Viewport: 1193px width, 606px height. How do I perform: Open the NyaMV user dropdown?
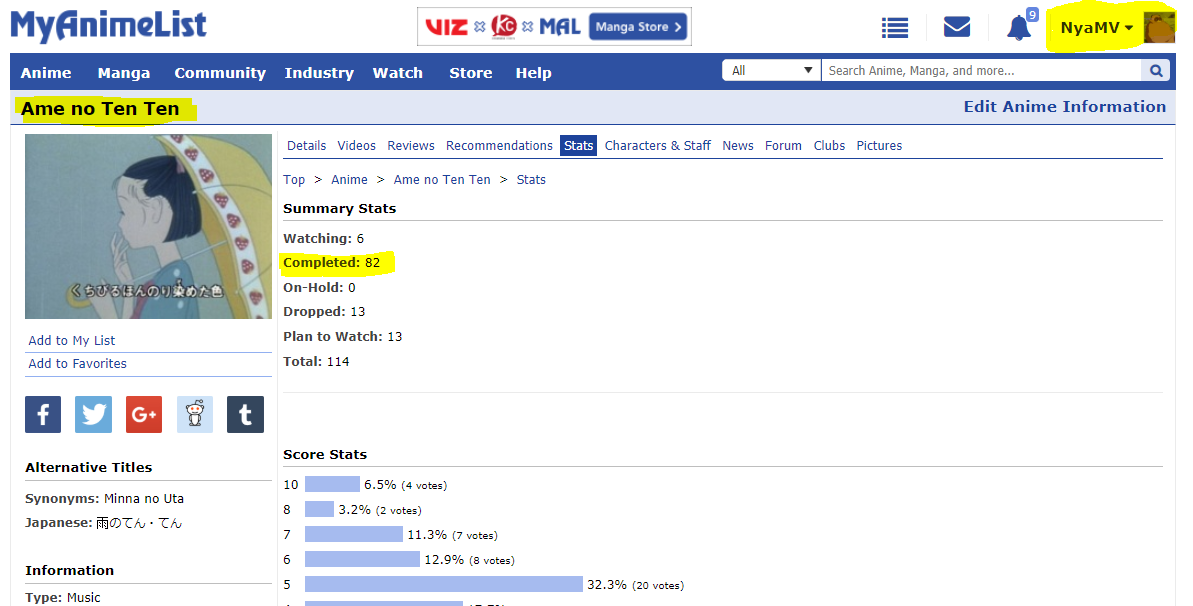click(x=1096, y=28)
